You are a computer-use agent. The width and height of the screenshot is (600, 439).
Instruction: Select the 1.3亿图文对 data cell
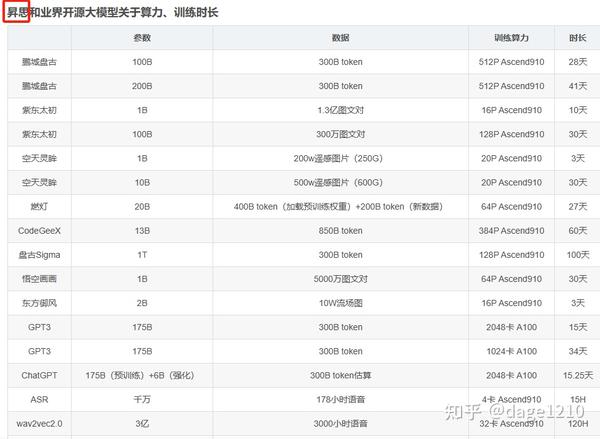[340, 110]
